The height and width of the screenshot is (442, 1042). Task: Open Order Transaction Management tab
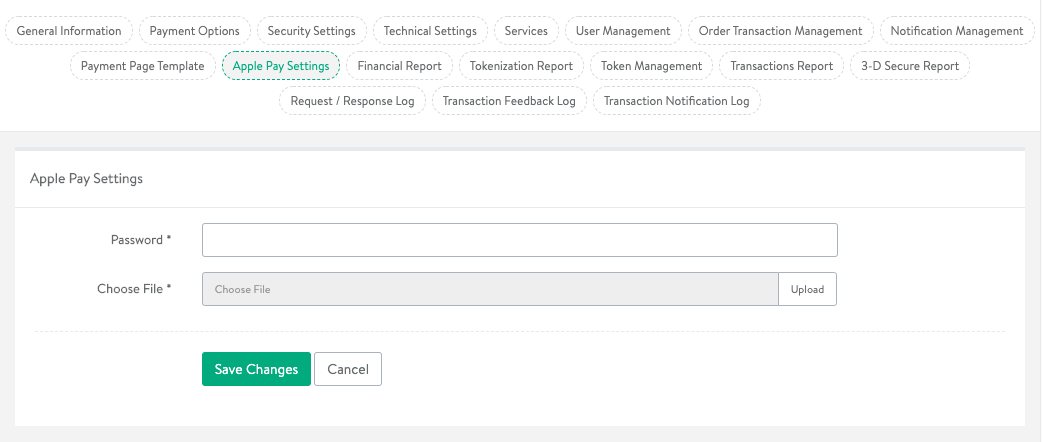780,31
